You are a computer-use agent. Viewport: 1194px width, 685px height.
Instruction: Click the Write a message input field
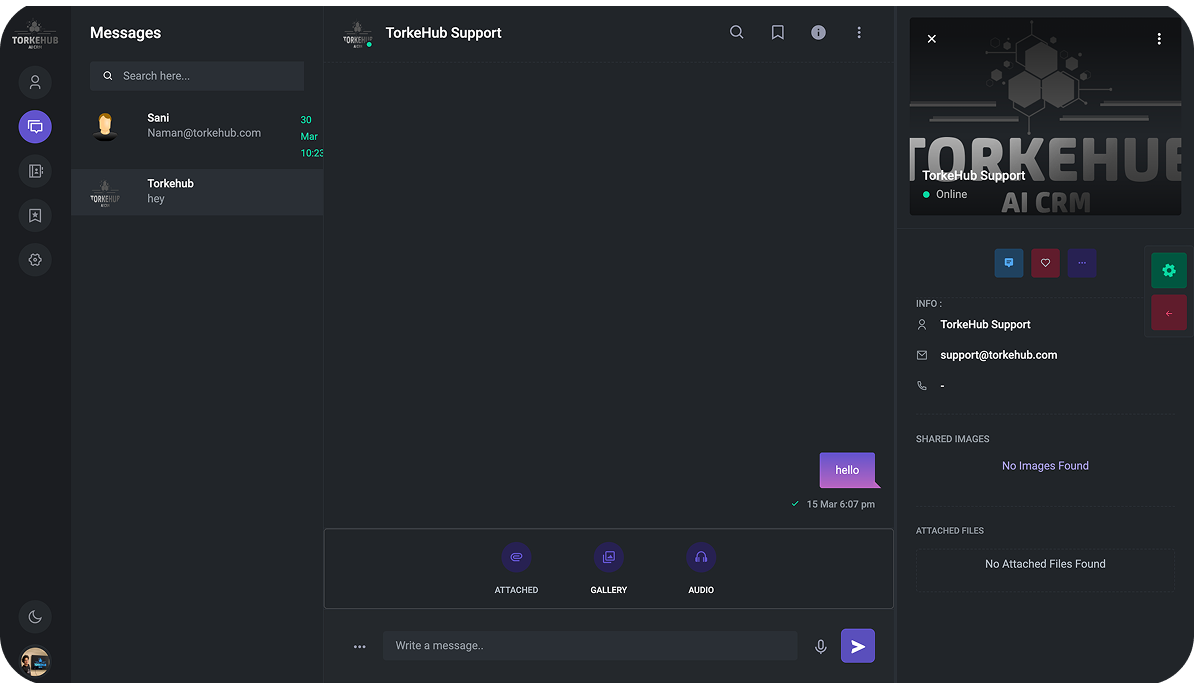590,646
